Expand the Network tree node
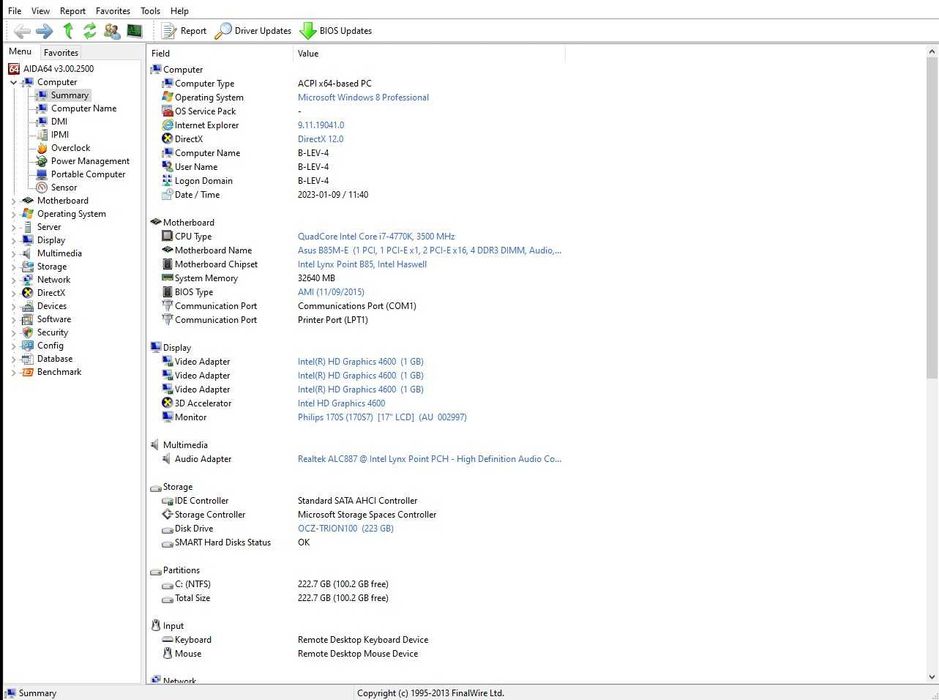 coord(13,280)
